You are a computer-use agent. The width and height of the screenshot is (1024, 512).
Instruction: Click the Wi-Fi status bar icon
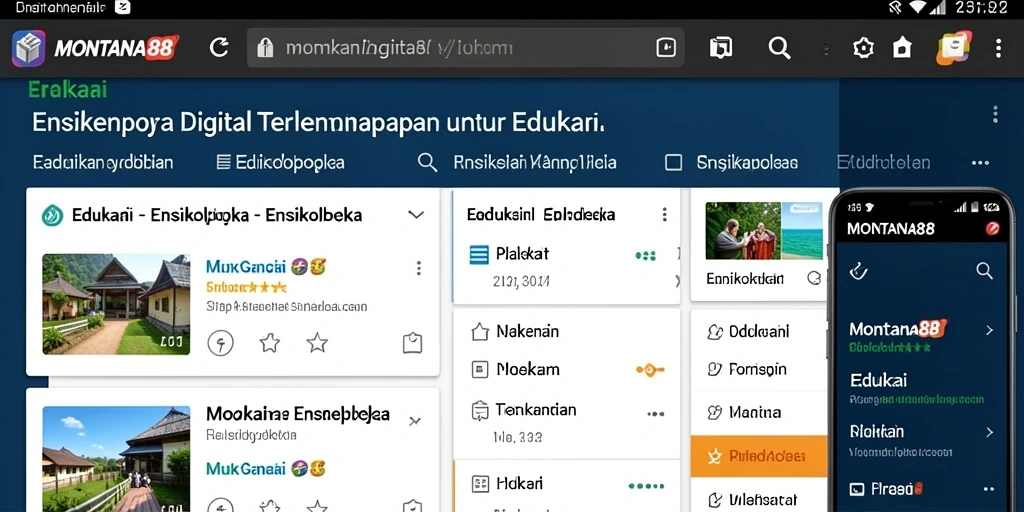(x=918, y=7)
